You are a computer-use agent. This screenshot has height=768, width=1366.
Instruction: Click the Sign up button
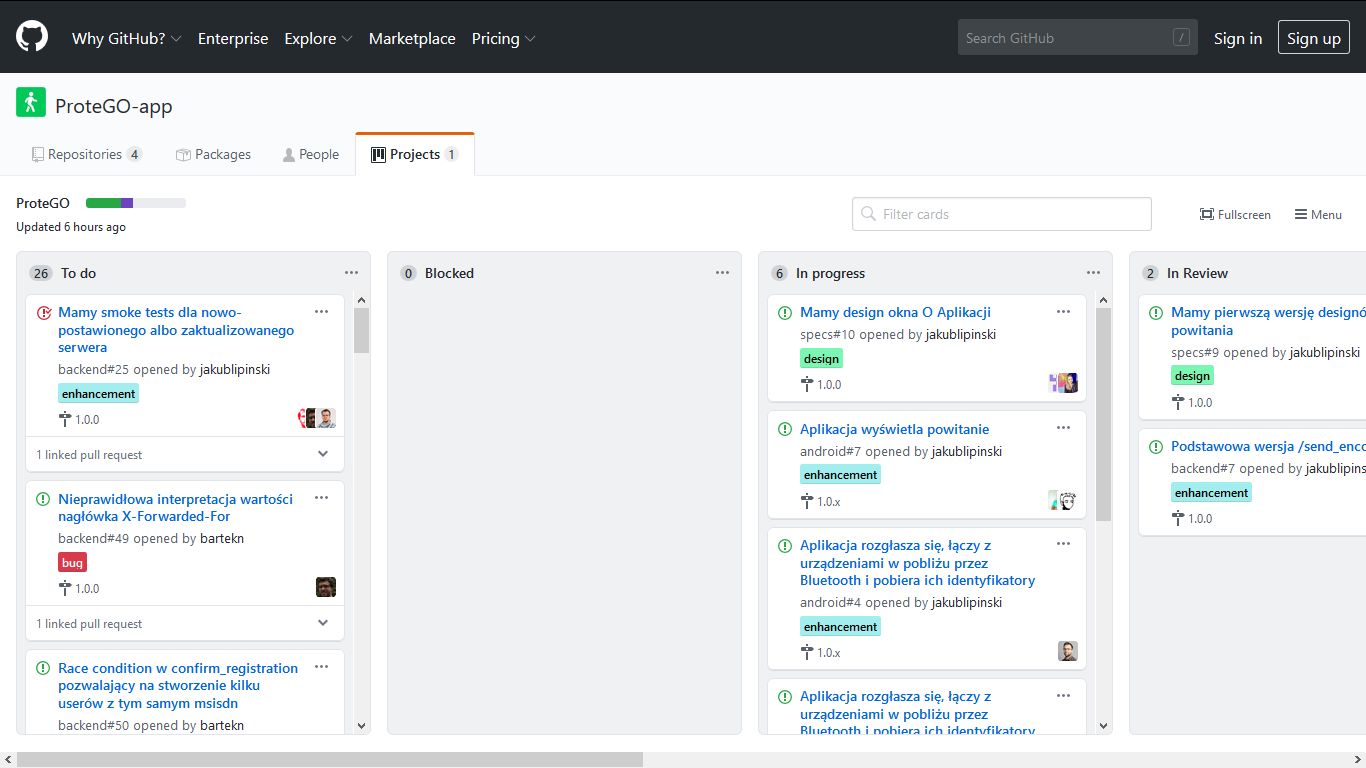[1313, 38]
